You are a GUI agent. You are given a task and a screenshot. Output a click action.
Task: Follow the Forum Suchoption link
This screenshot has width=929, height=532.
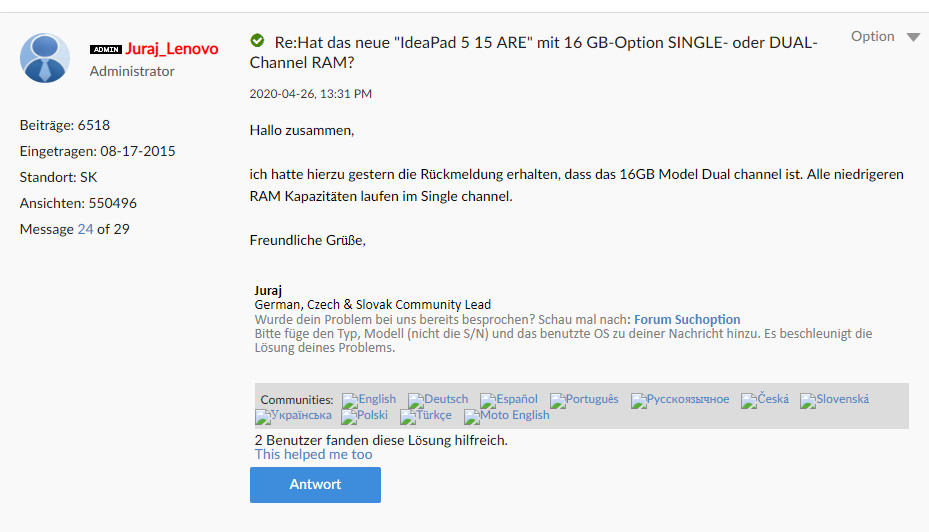click(x=687, y=319)
